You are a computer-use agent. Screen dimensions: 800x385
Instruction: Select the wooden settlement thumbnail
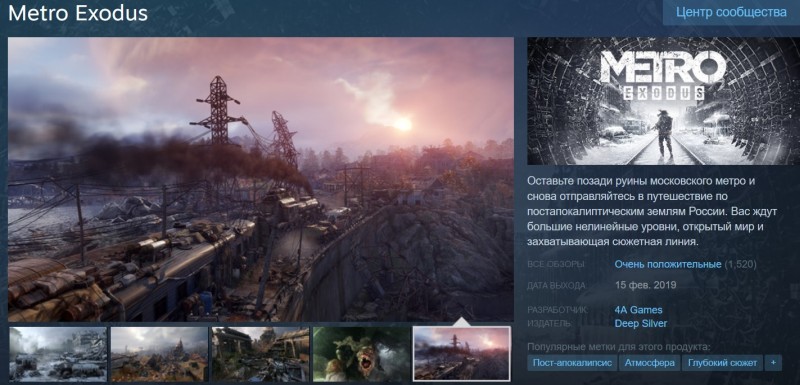260,354
